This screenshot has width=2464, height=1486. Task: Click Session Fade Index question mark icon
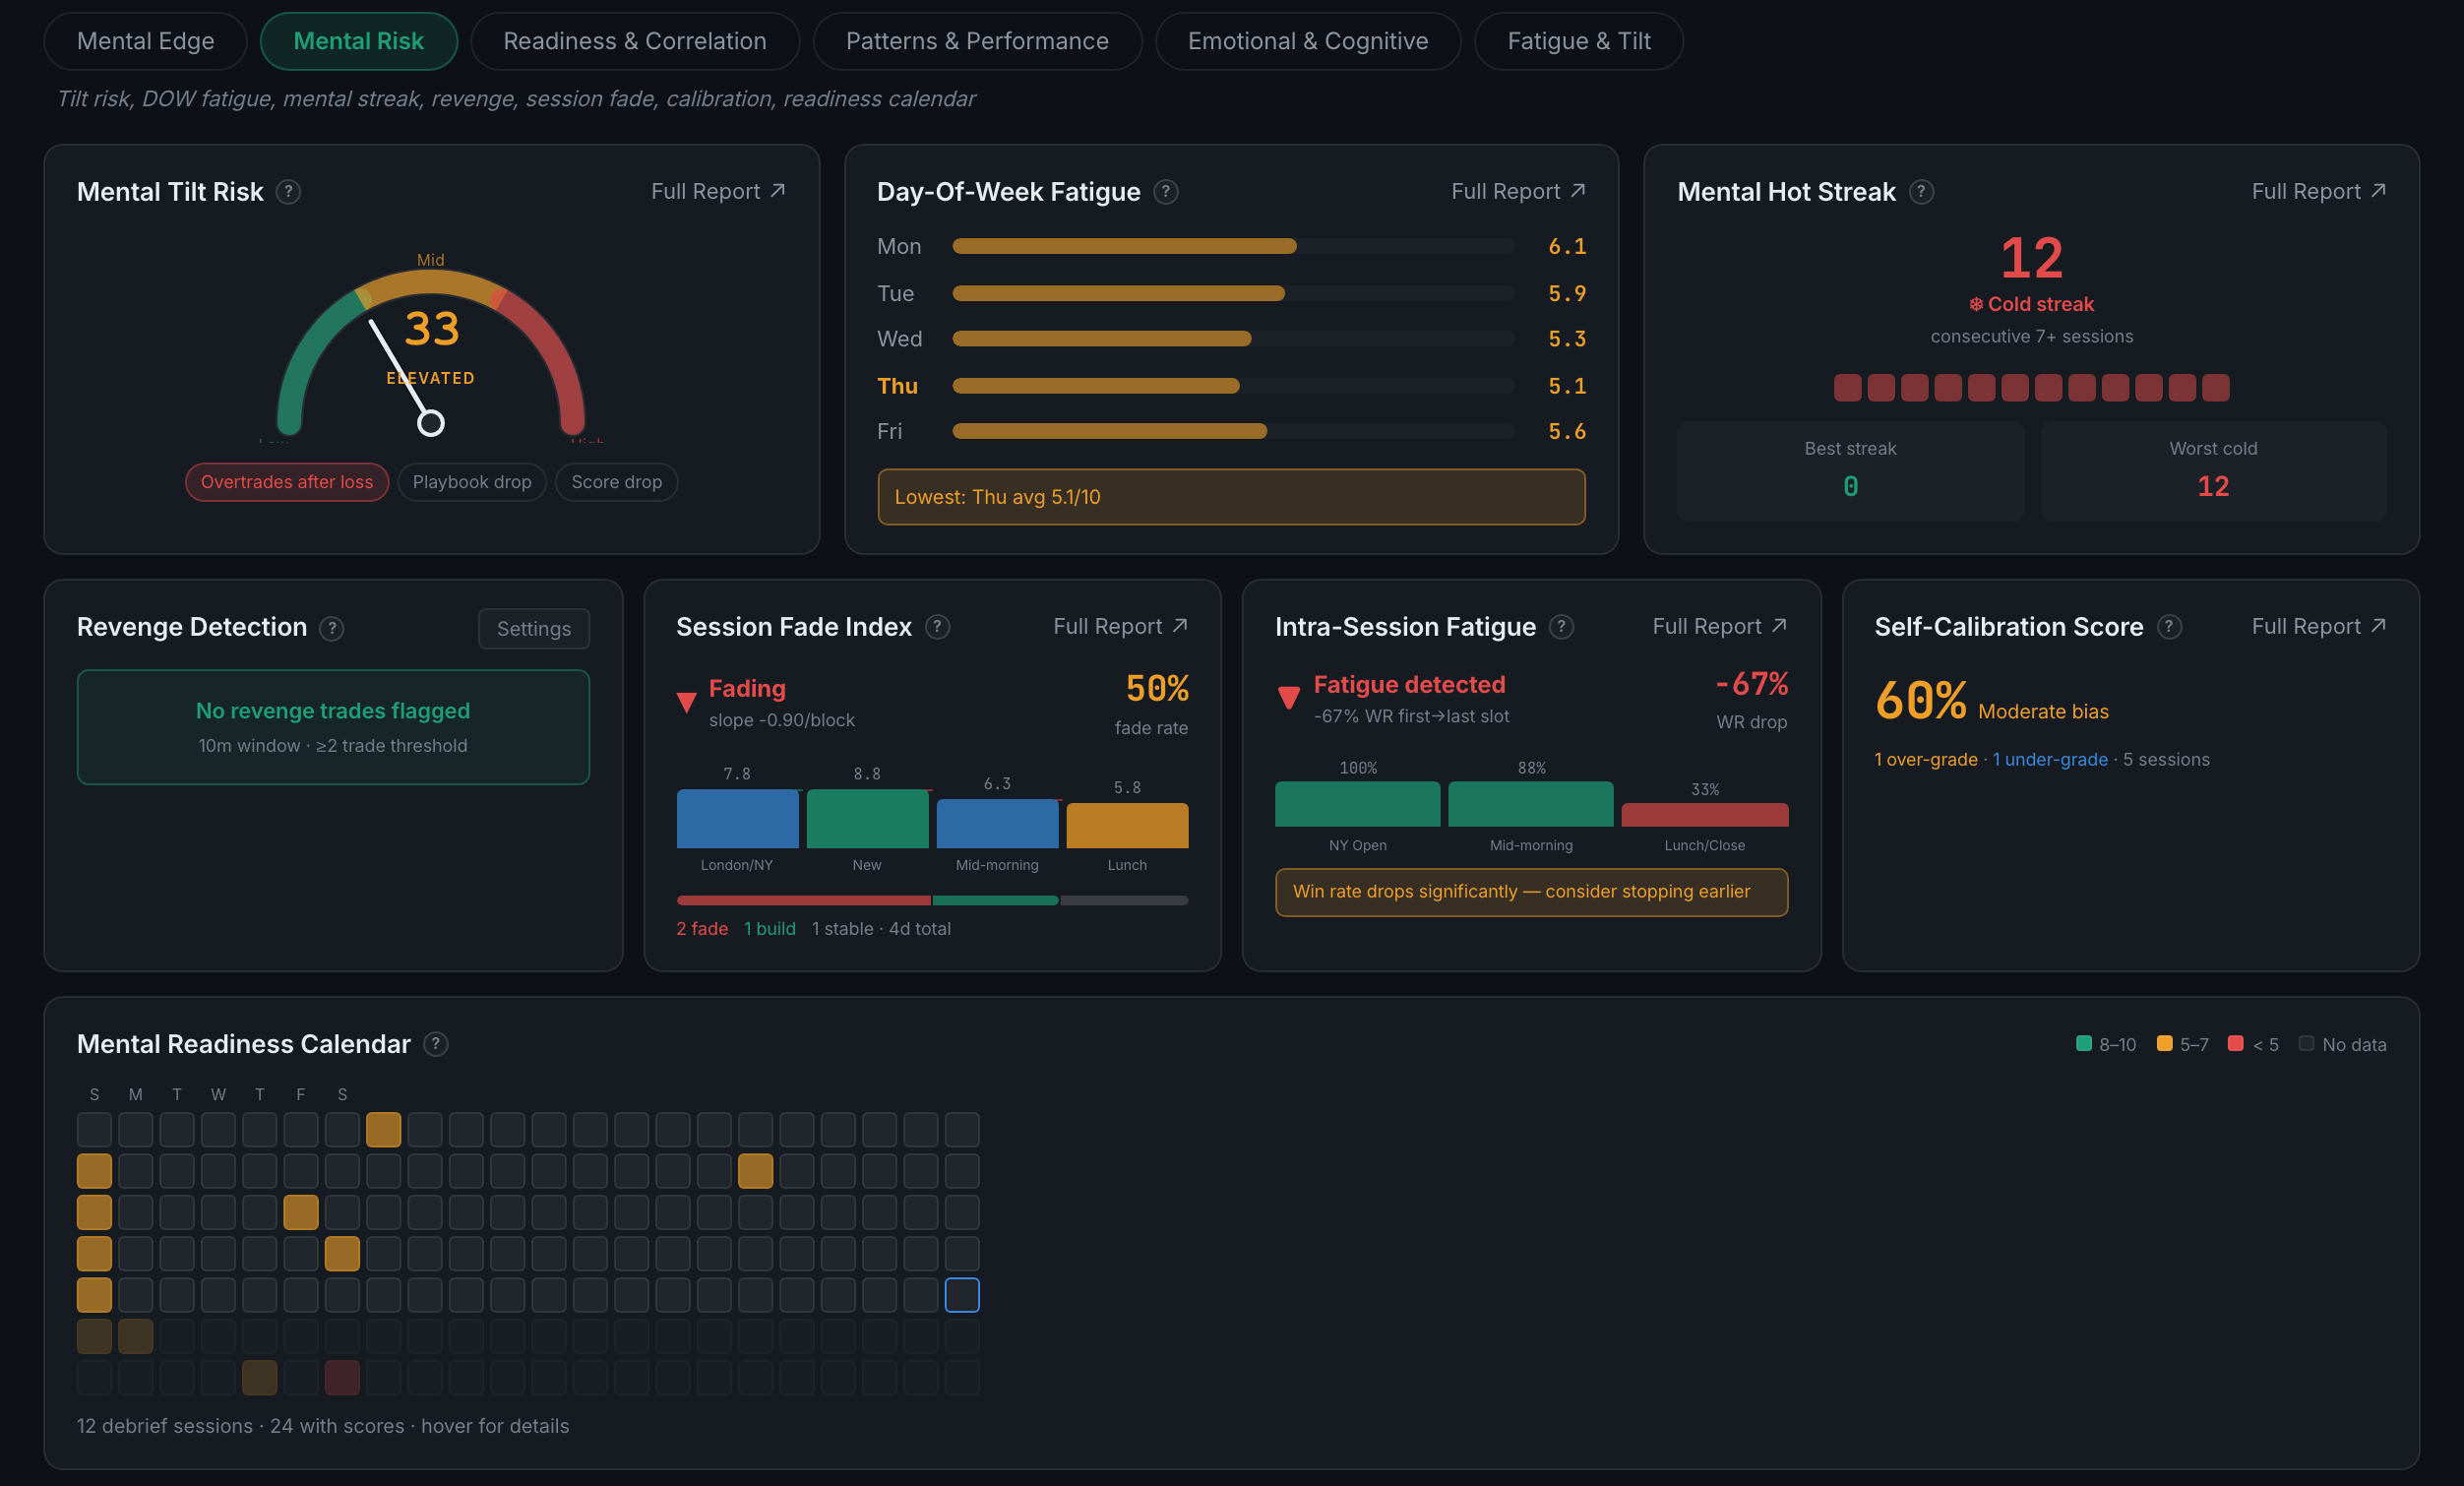(937, 627)
